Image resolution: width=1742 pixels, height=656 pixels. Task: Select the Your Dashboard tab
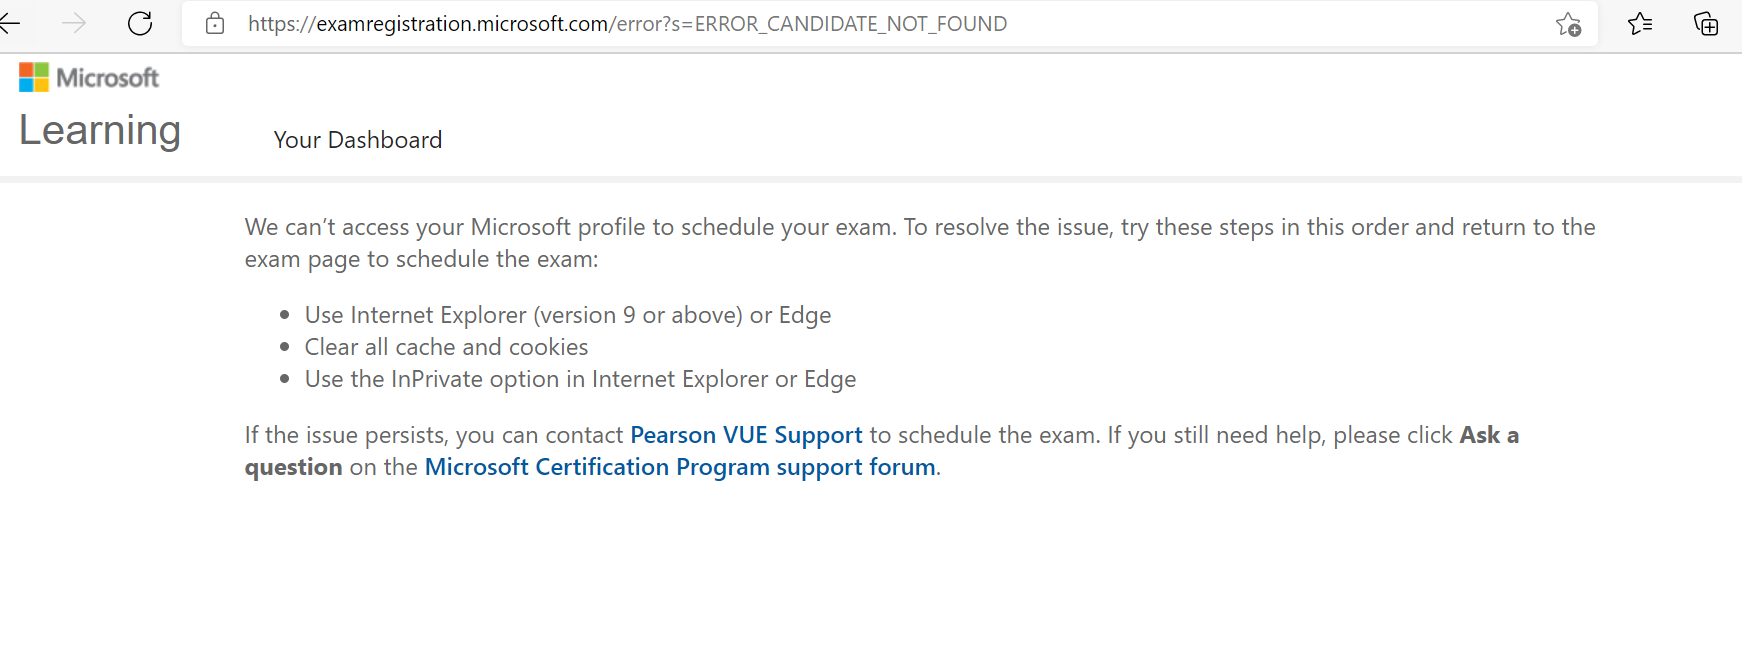tap(358, 139)
